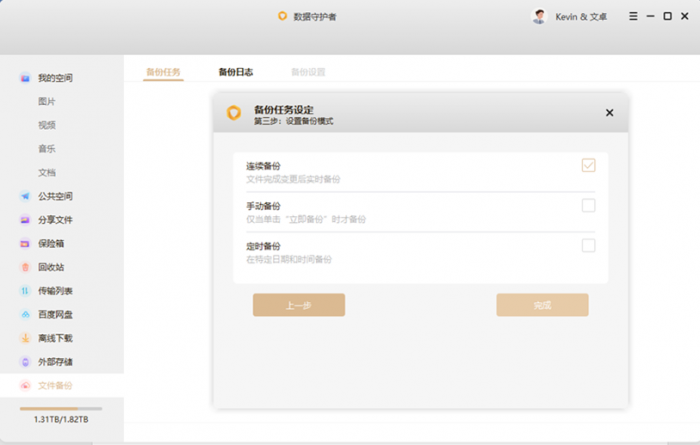Screen dimensions: 700x445
Task: Switch to the 备份日志 tab
Action: (x=235, y=72)
